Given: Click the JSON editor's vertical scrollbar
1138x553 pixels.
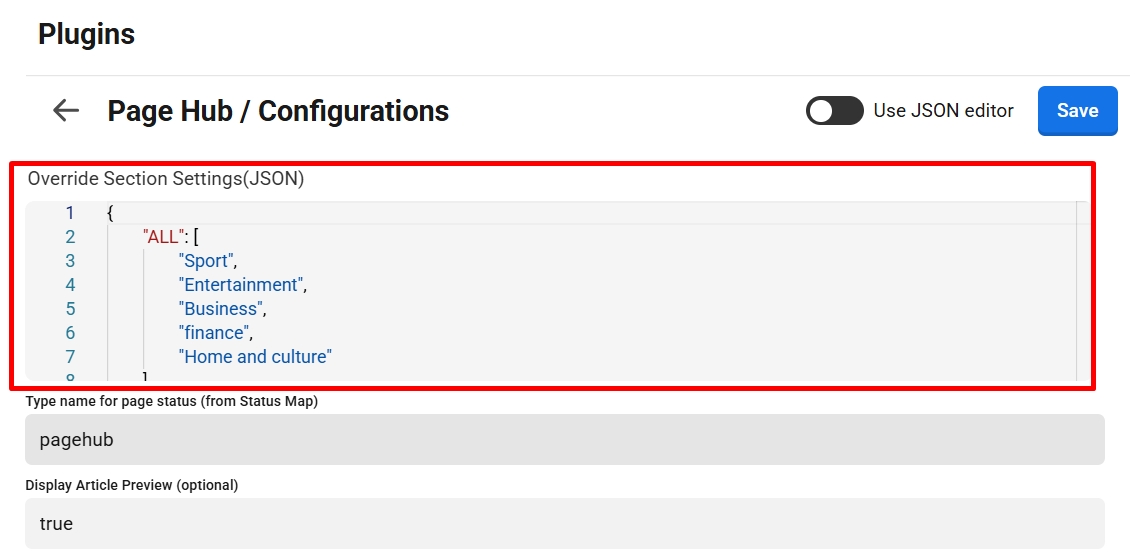Looking at the screenshot, I should coord(1082,290).
